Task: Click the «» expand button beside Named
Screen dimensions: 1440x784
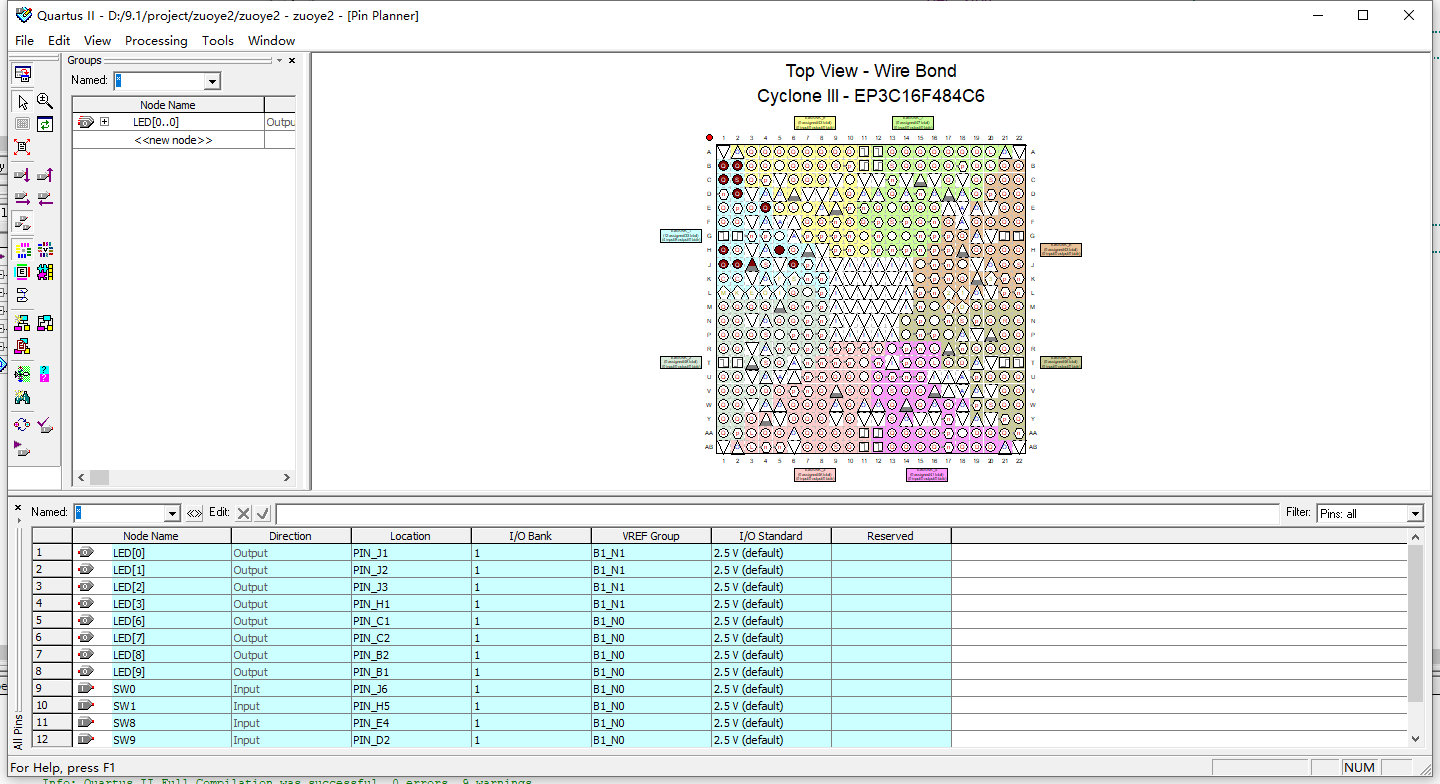Action: 194,513
